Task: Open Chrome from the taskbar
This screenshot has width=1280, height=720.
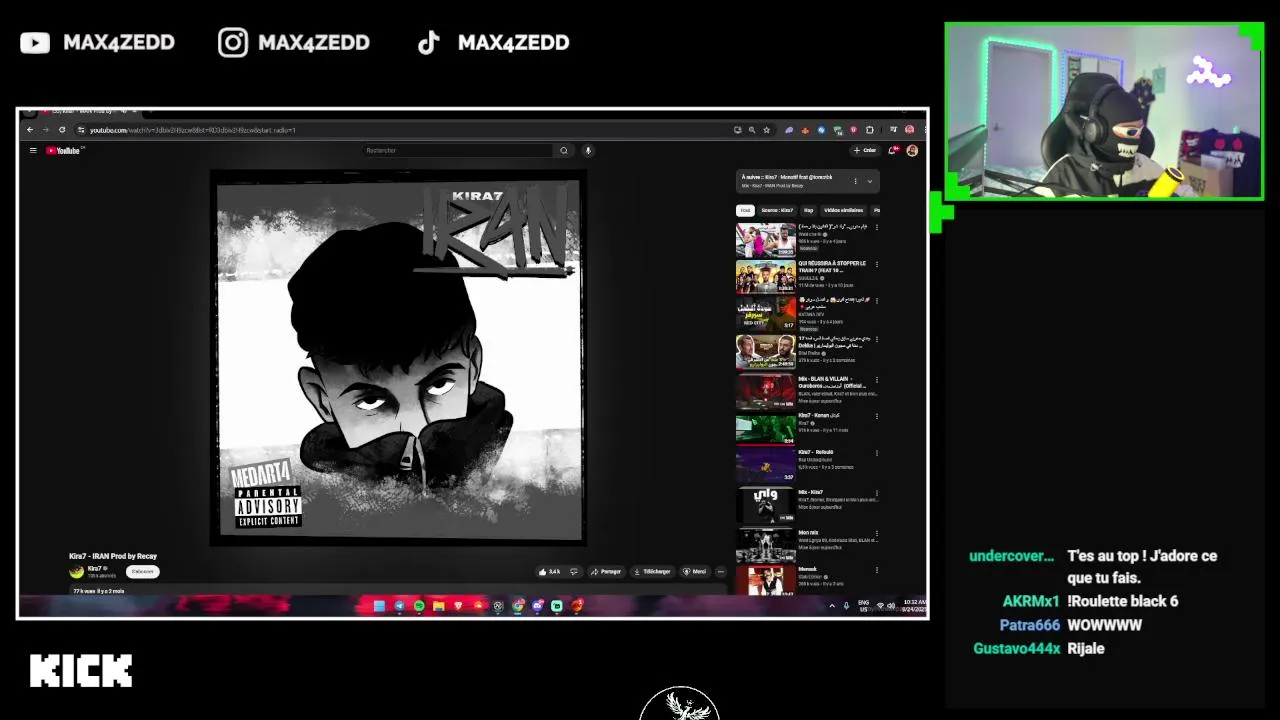Action: pyautogui.click(x=518, y=606)
